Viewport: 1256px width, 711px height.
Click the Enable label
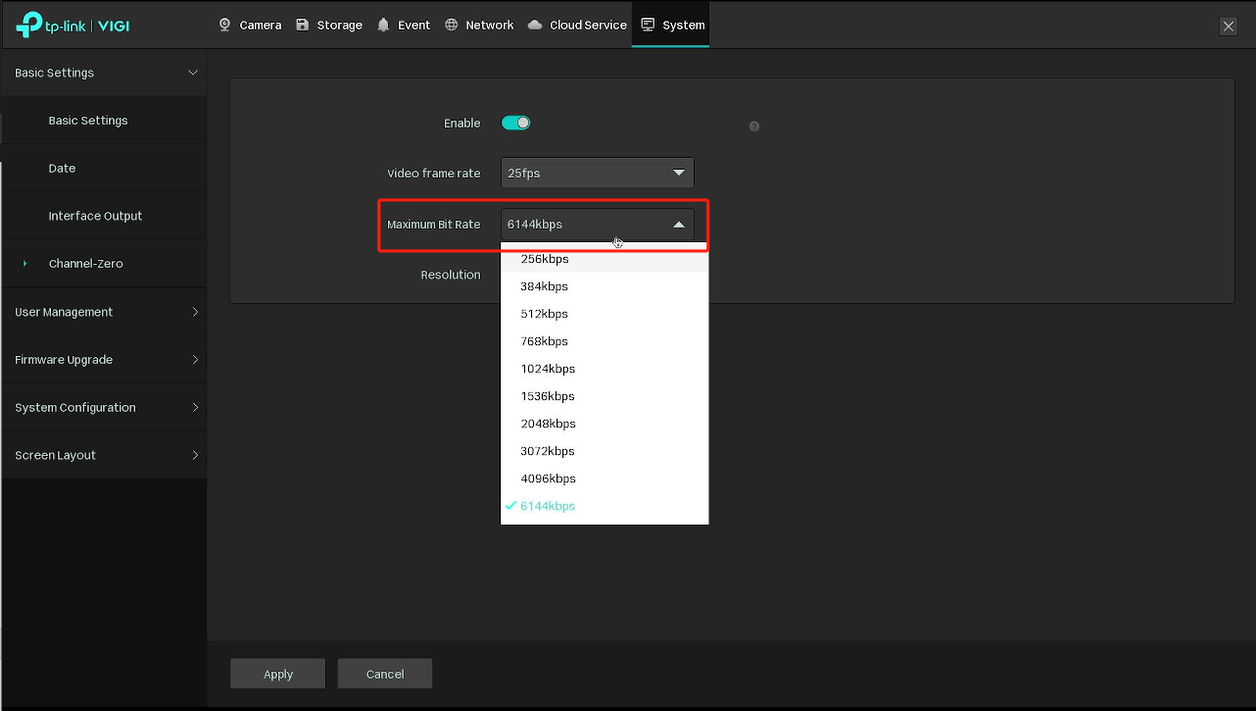click(x=462, y=123)
